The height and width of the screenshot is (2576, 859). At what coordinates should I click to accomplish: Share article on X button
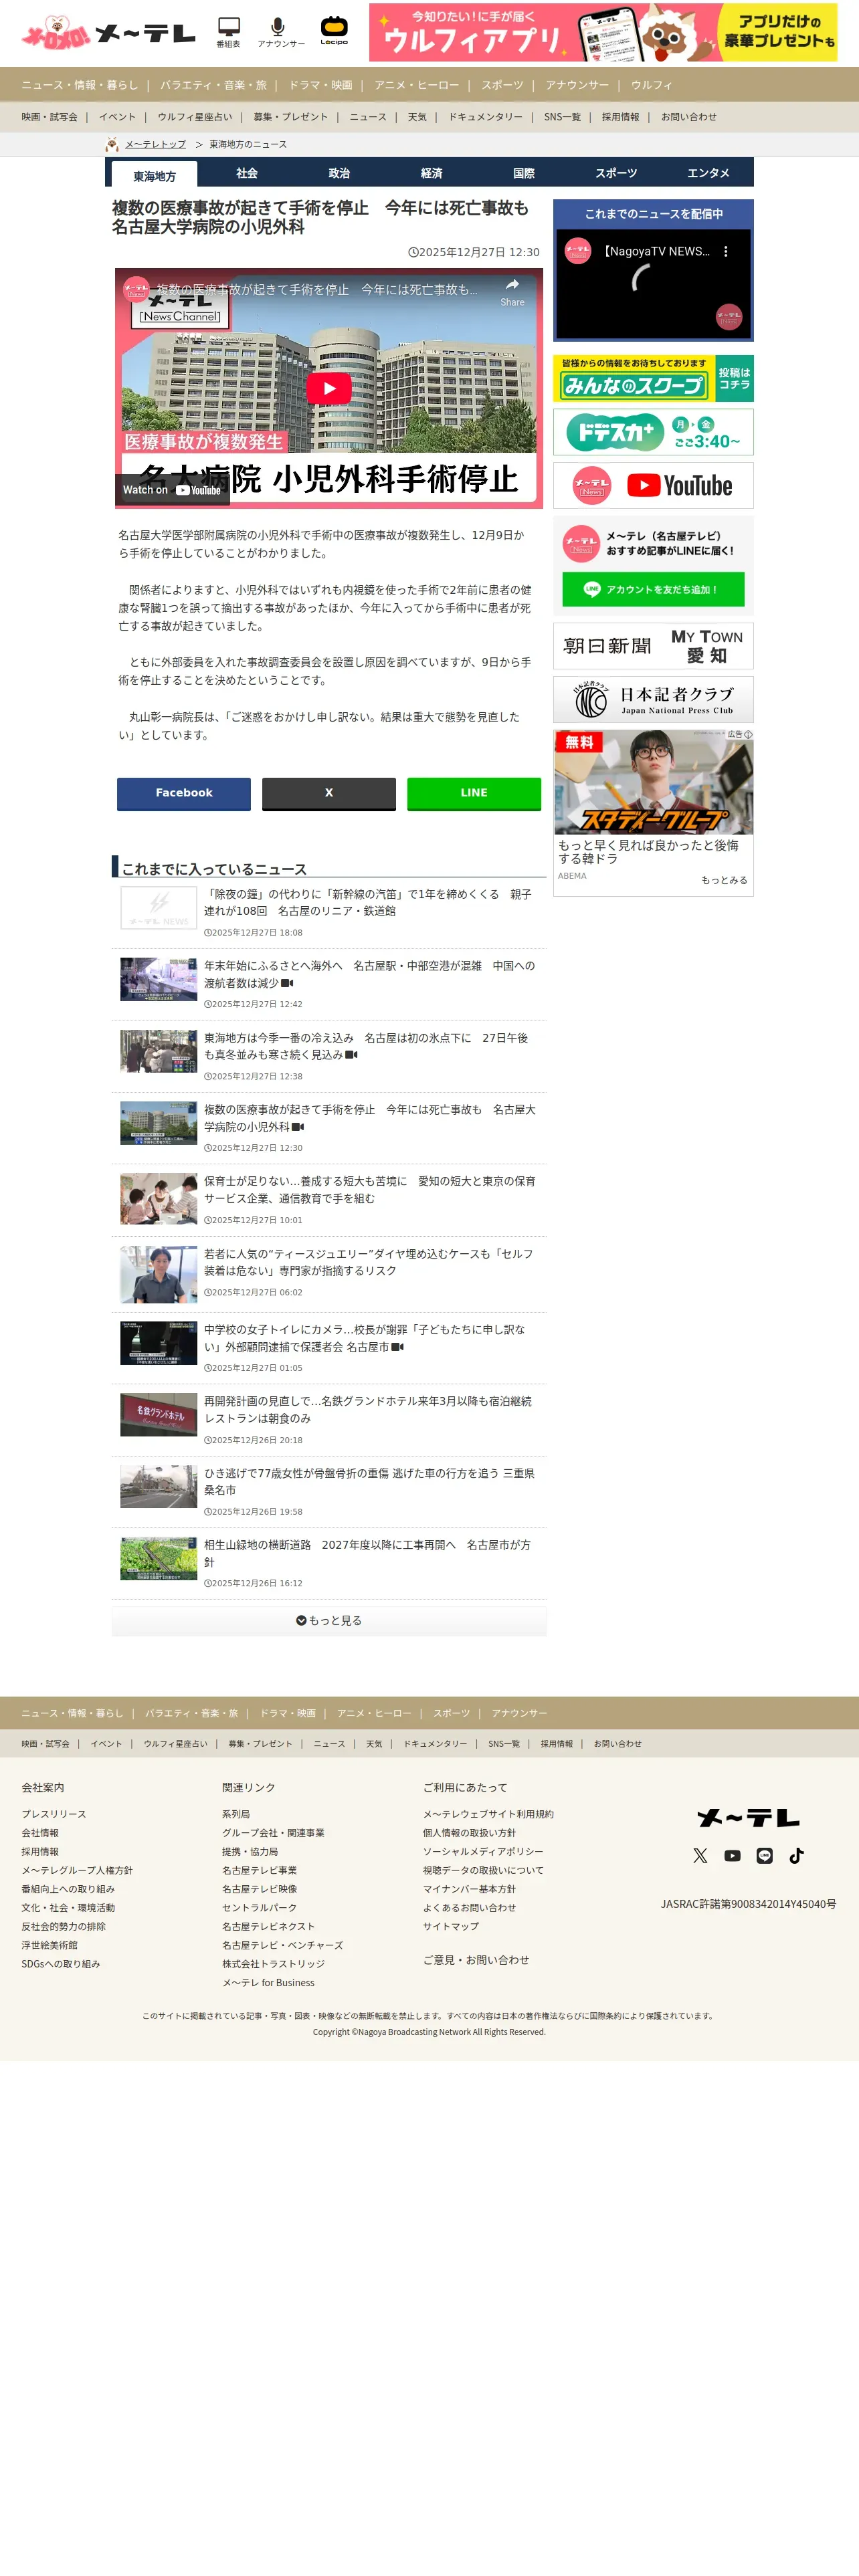[x=329, y=793]
